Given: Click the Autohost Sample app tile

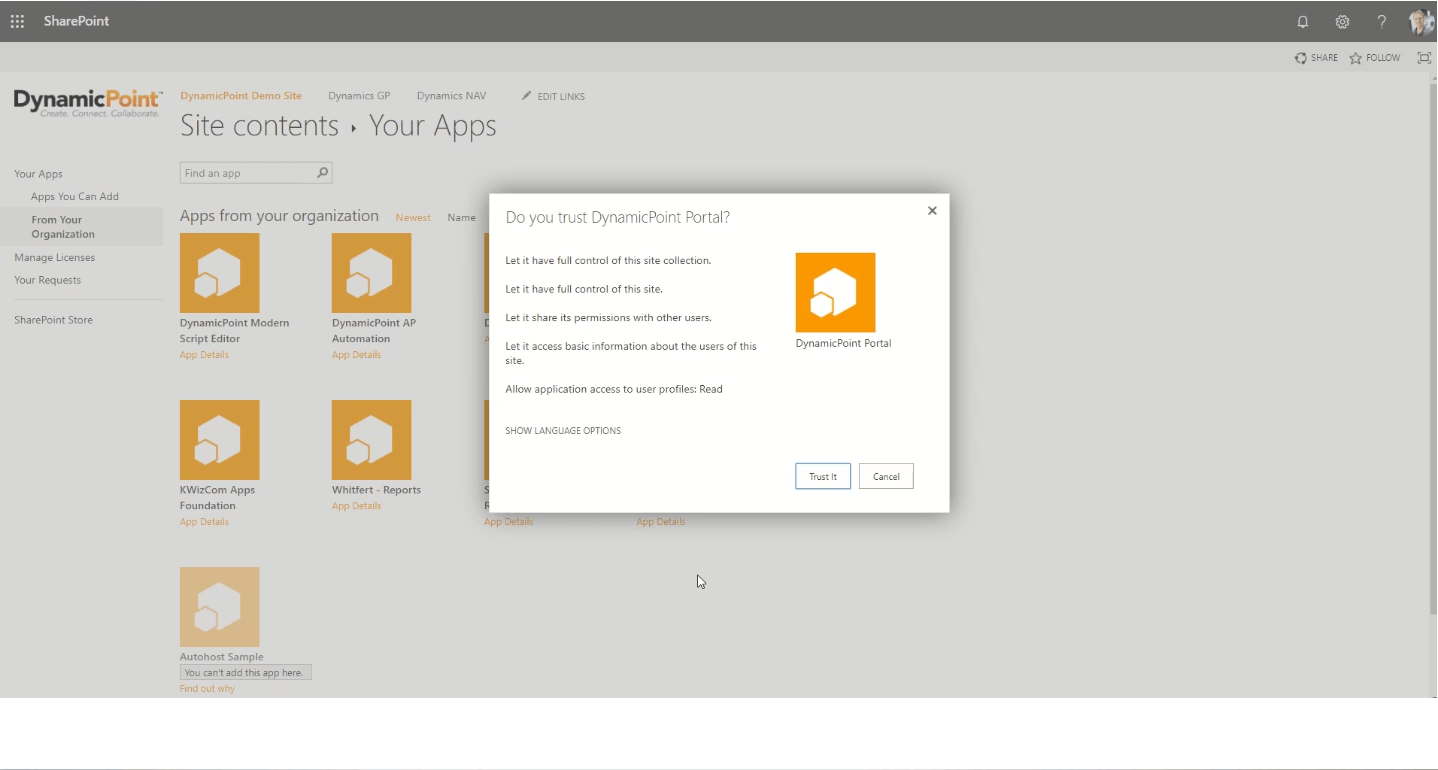Looking at the screenshot, I should coord(219,607).
